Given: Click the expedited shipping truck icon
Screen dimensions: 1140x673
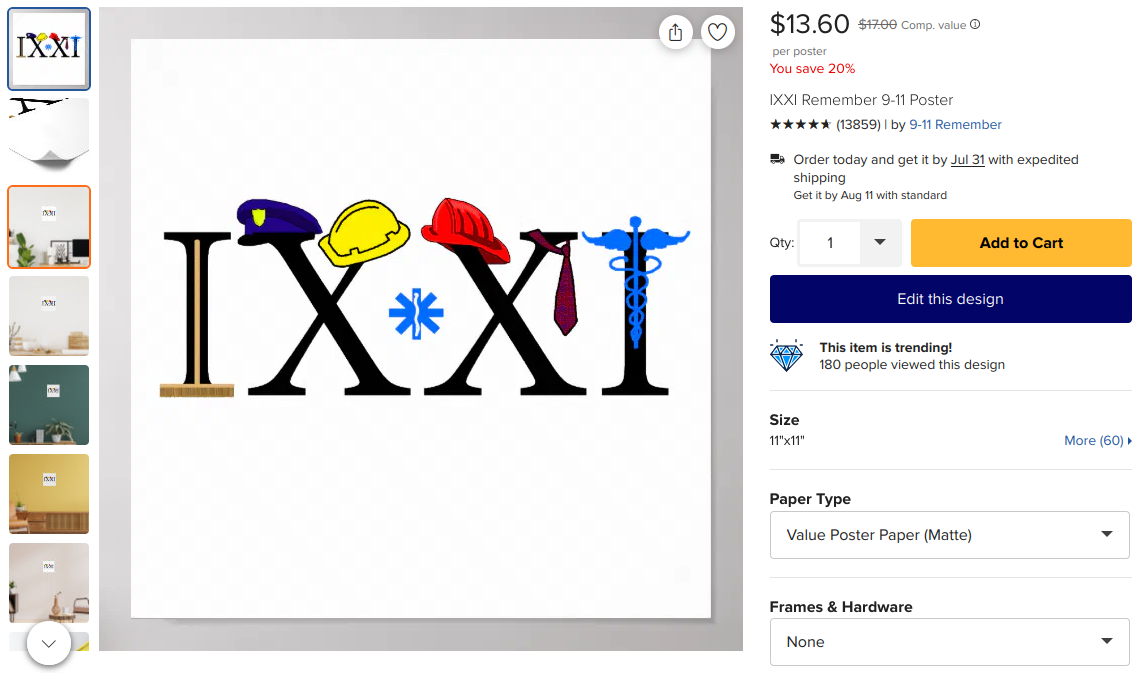Looking at the screenshot, I should [777, 158].
